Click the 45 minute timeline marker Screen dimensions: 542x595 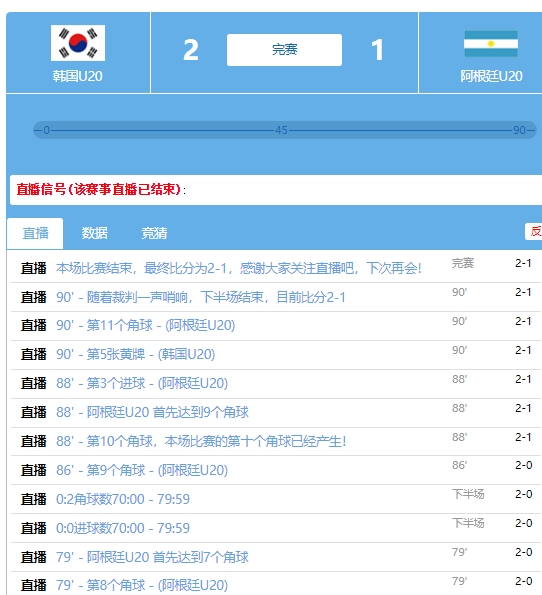[281, 130]
